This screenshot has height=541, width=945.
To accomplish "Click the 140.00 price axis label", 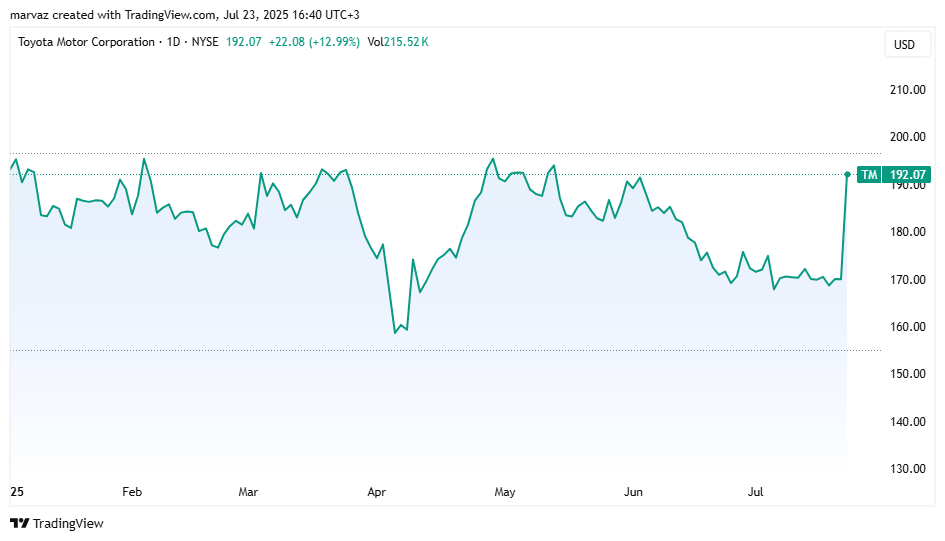I will (x=908, y=422).
